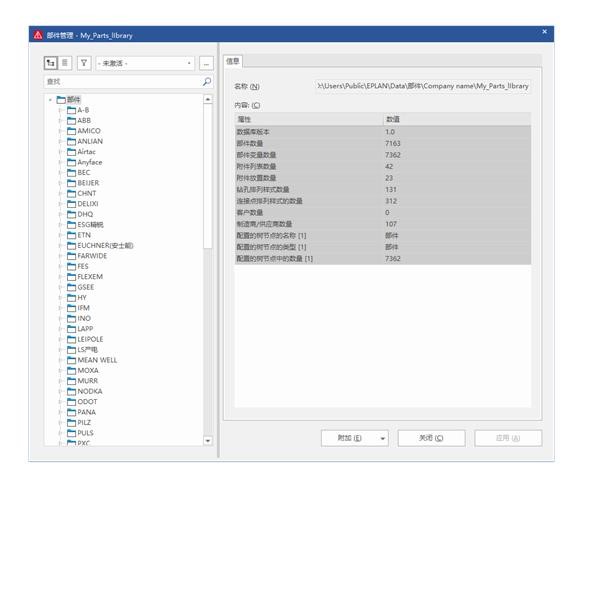
Task: Select the DHQ folder icon
Action: (72, 214)
